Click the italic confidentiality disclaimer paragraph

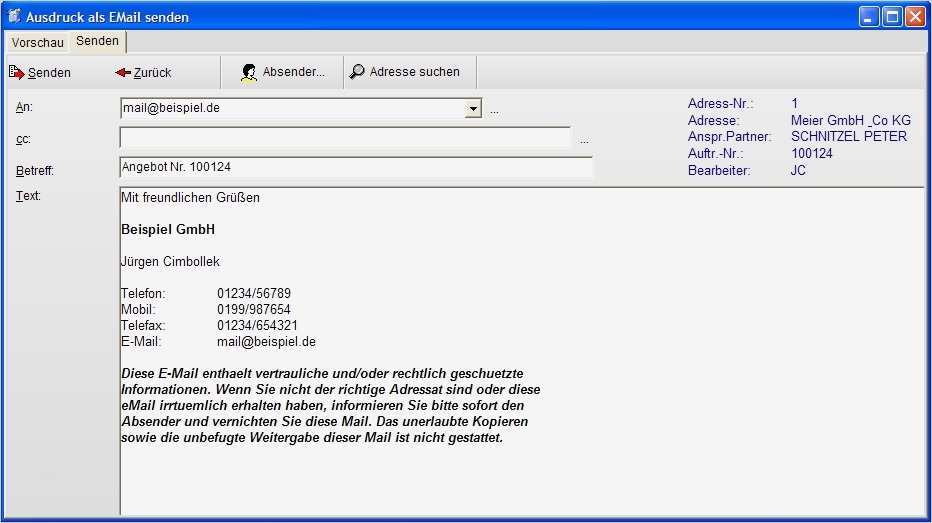[330, 405]
